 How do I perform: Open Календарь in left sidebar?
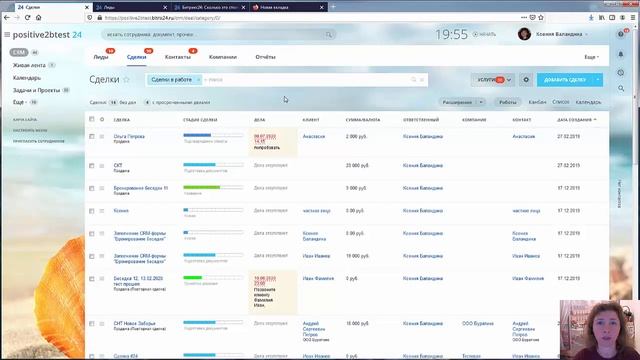(27, 78)
